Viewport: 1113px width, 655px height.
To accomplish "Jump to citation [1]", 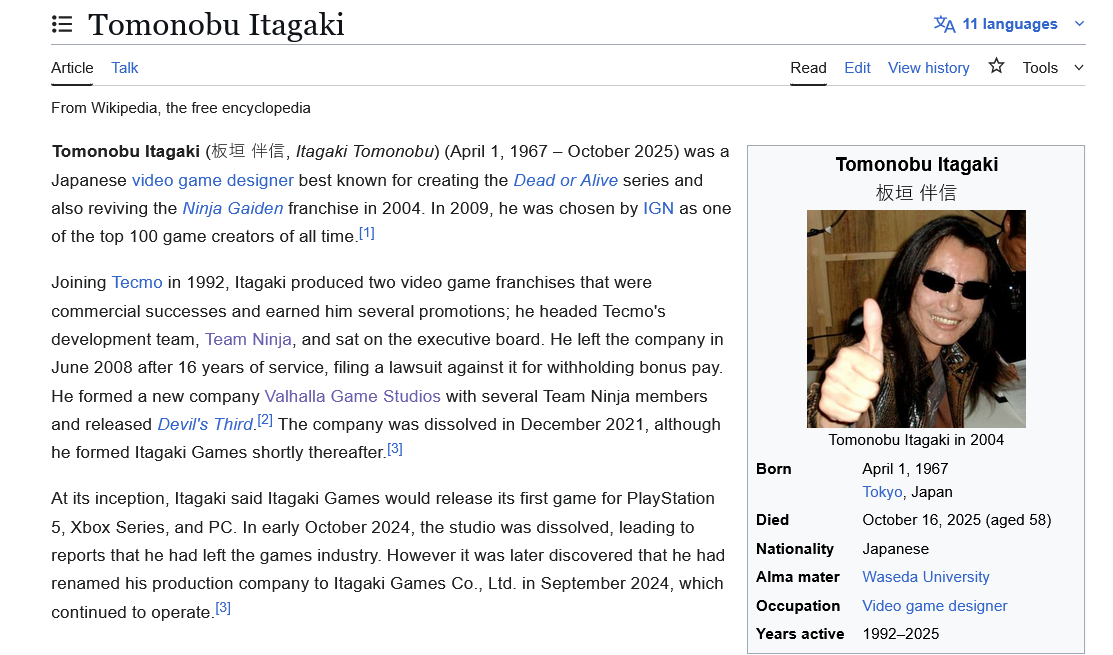I will 366,233.
